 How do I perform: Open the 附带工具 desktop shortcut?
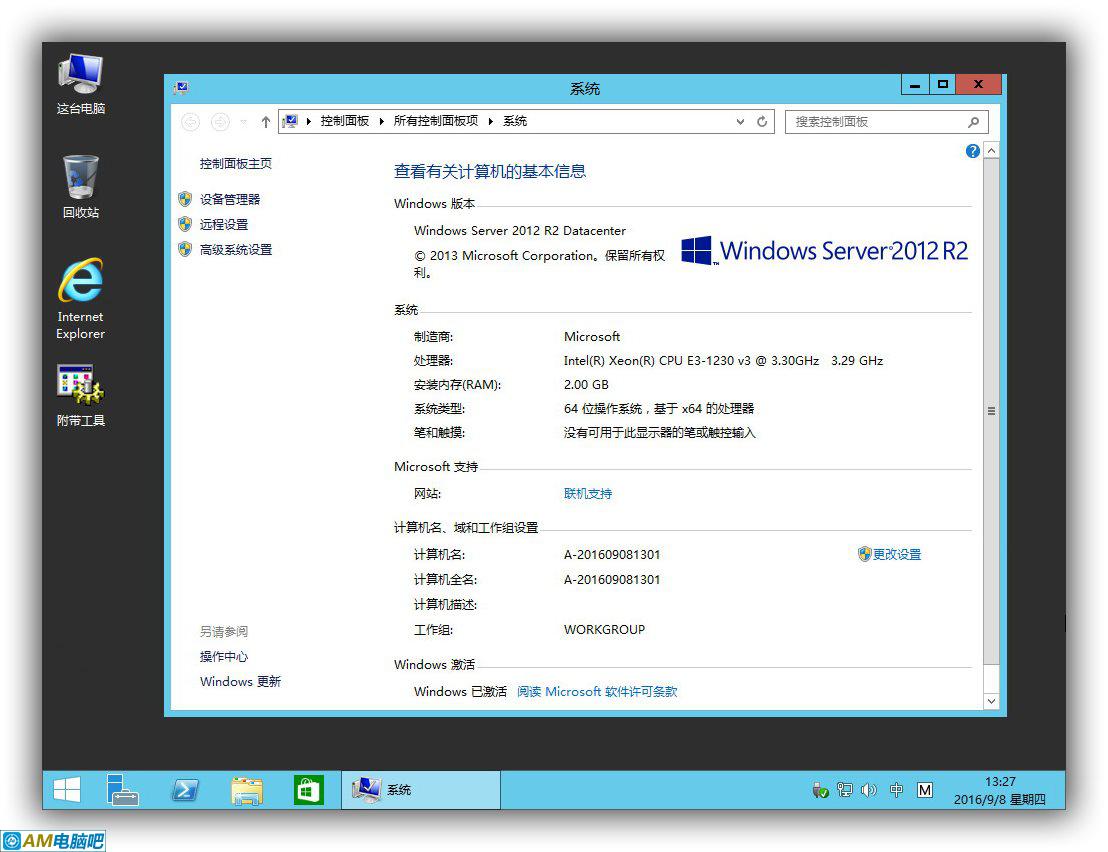point(81,396)
